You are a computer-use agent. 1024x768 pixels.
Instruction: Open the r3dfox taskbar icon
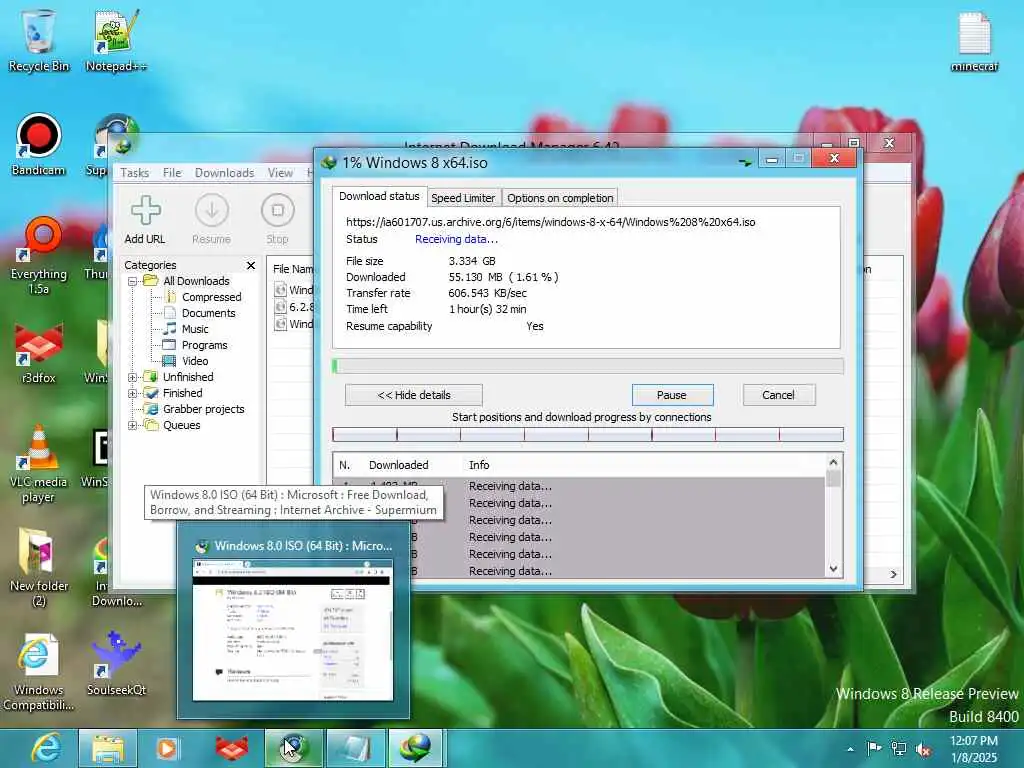[x=231, y=748]
